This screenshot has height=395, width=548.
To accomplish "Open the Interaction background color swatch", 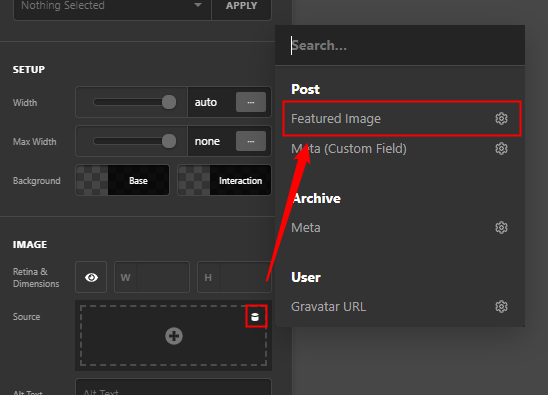I will point(224,180).
